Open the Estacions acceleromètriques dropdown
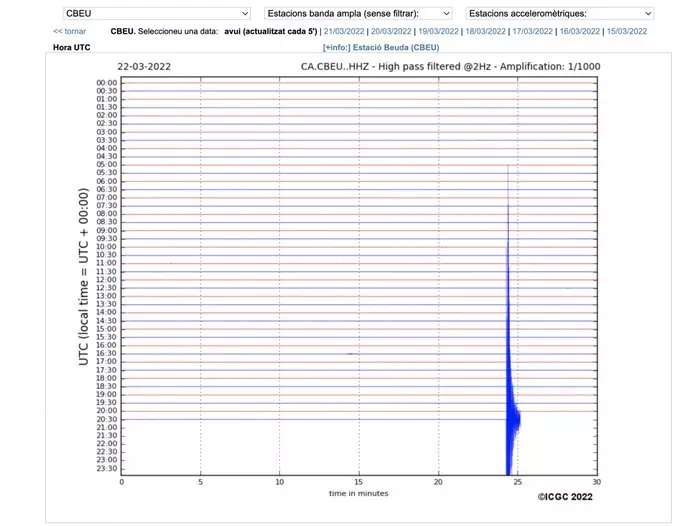The width and height of the screenshot is (680, 526). [x=560, y=14]
